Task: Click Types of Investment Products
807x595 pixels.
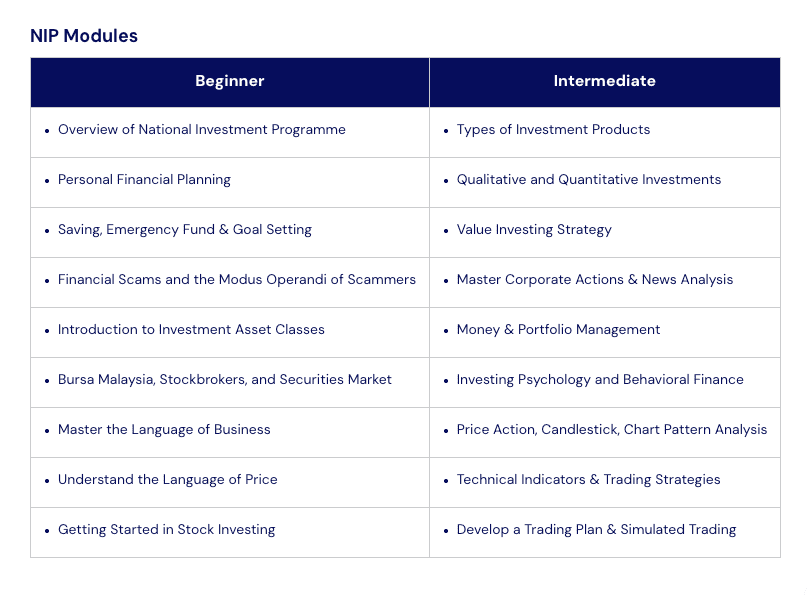Action: [x=553, y=130]
